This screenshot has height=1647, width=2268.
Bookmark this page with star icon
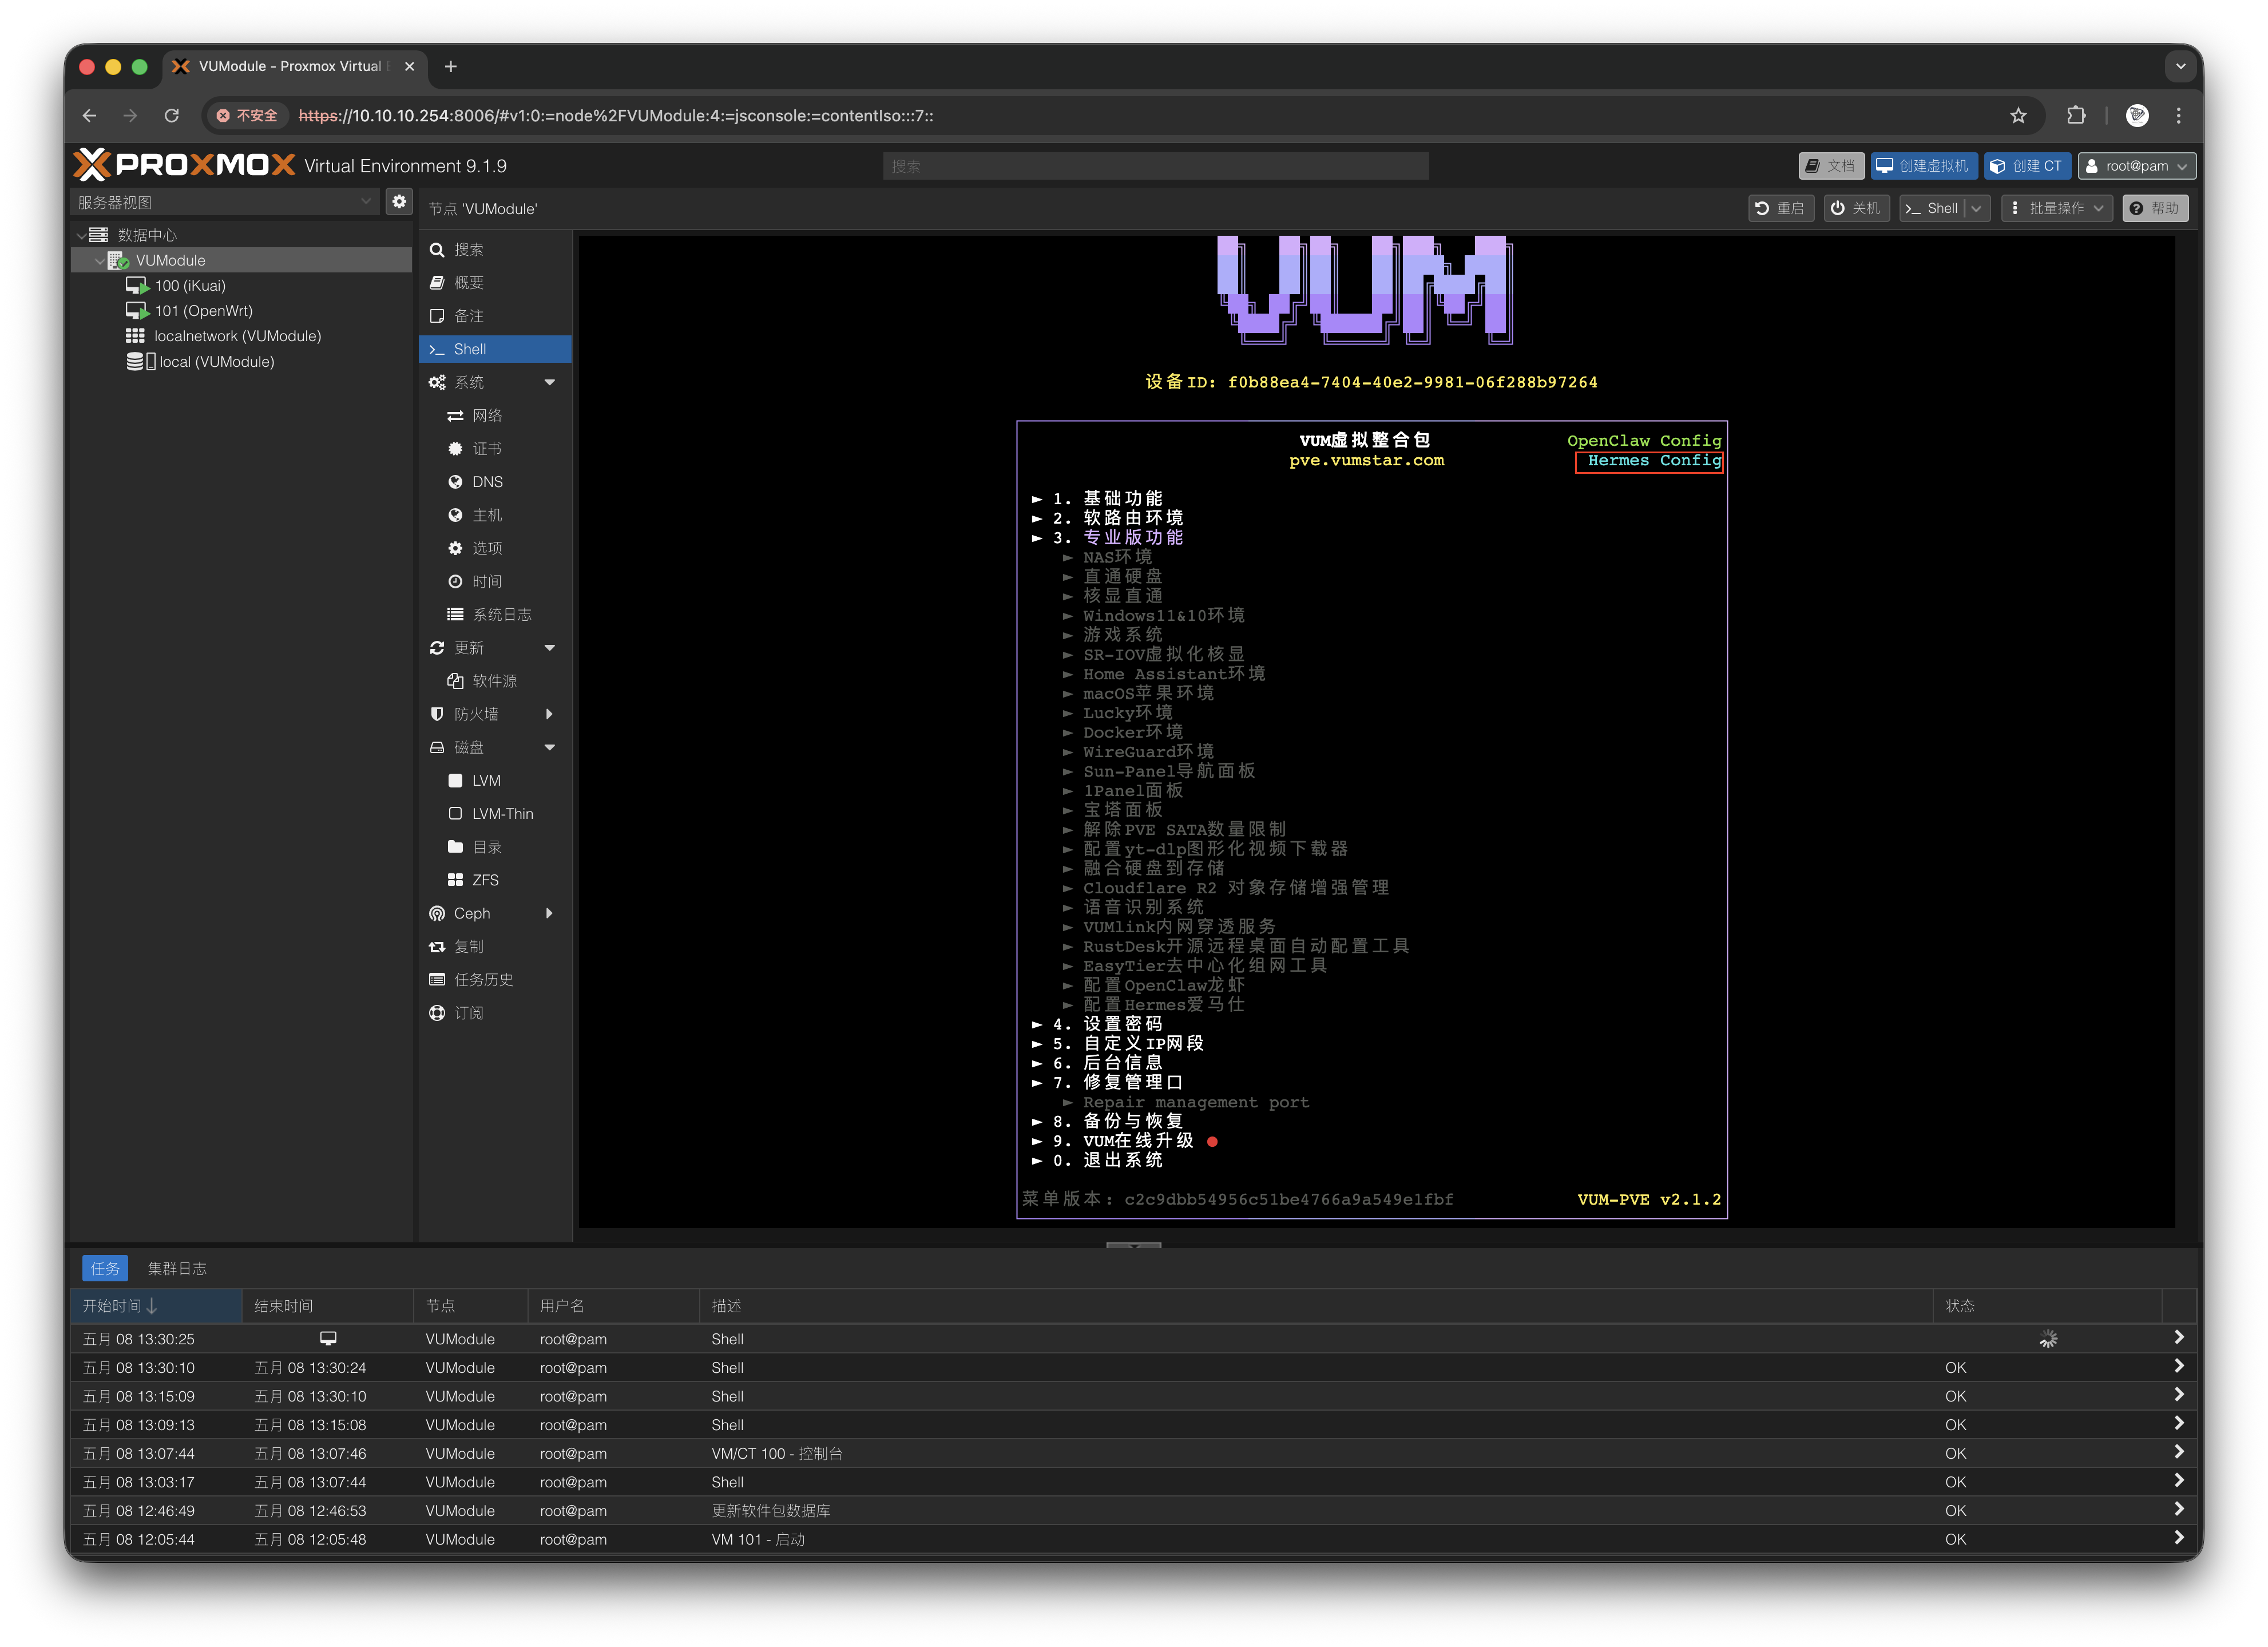(x=2018, y=115)
